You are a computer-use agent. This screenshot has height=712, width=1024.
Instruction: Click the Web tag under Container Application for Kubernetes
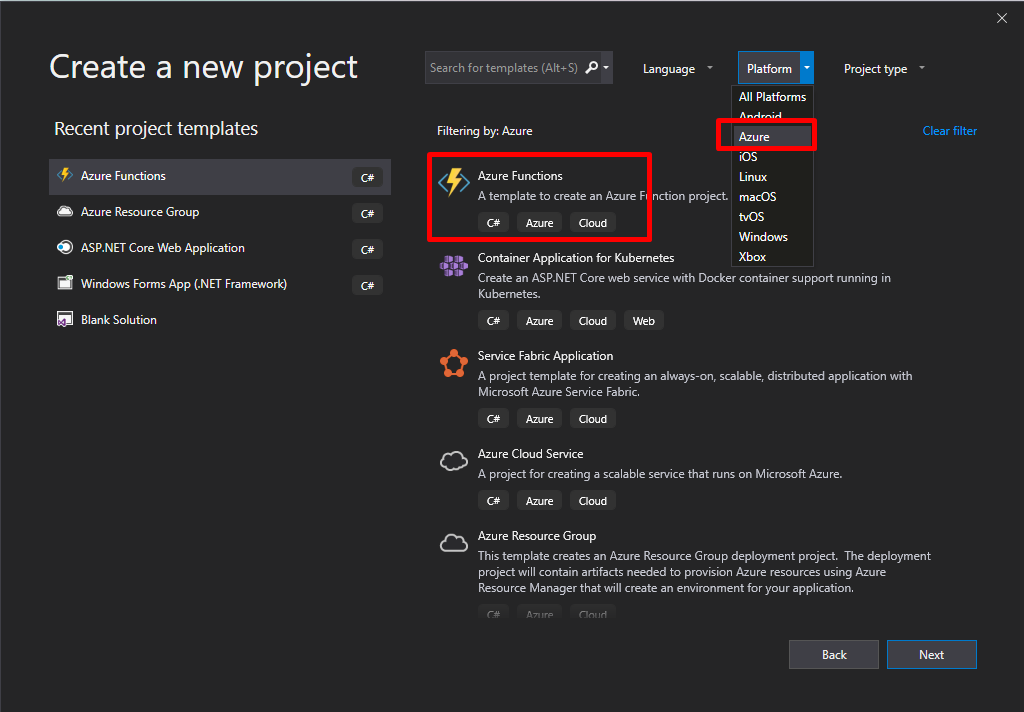pos(643,321)
